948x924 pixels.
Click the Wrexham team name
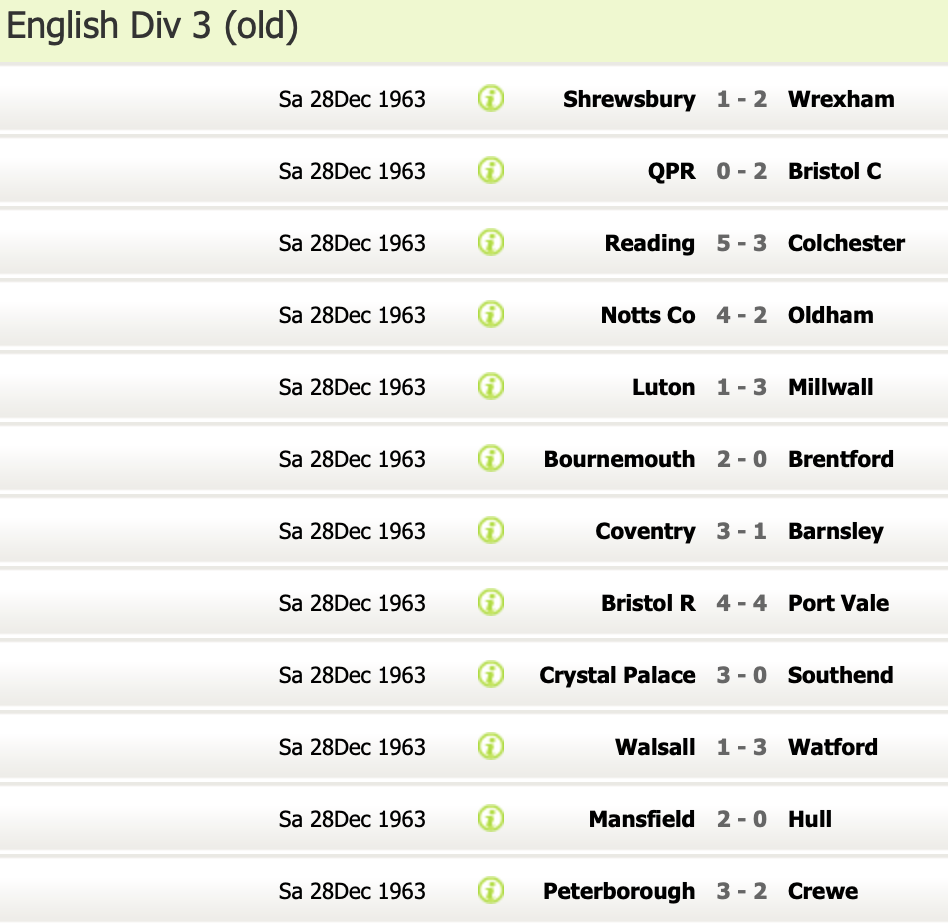coord(841,99)
